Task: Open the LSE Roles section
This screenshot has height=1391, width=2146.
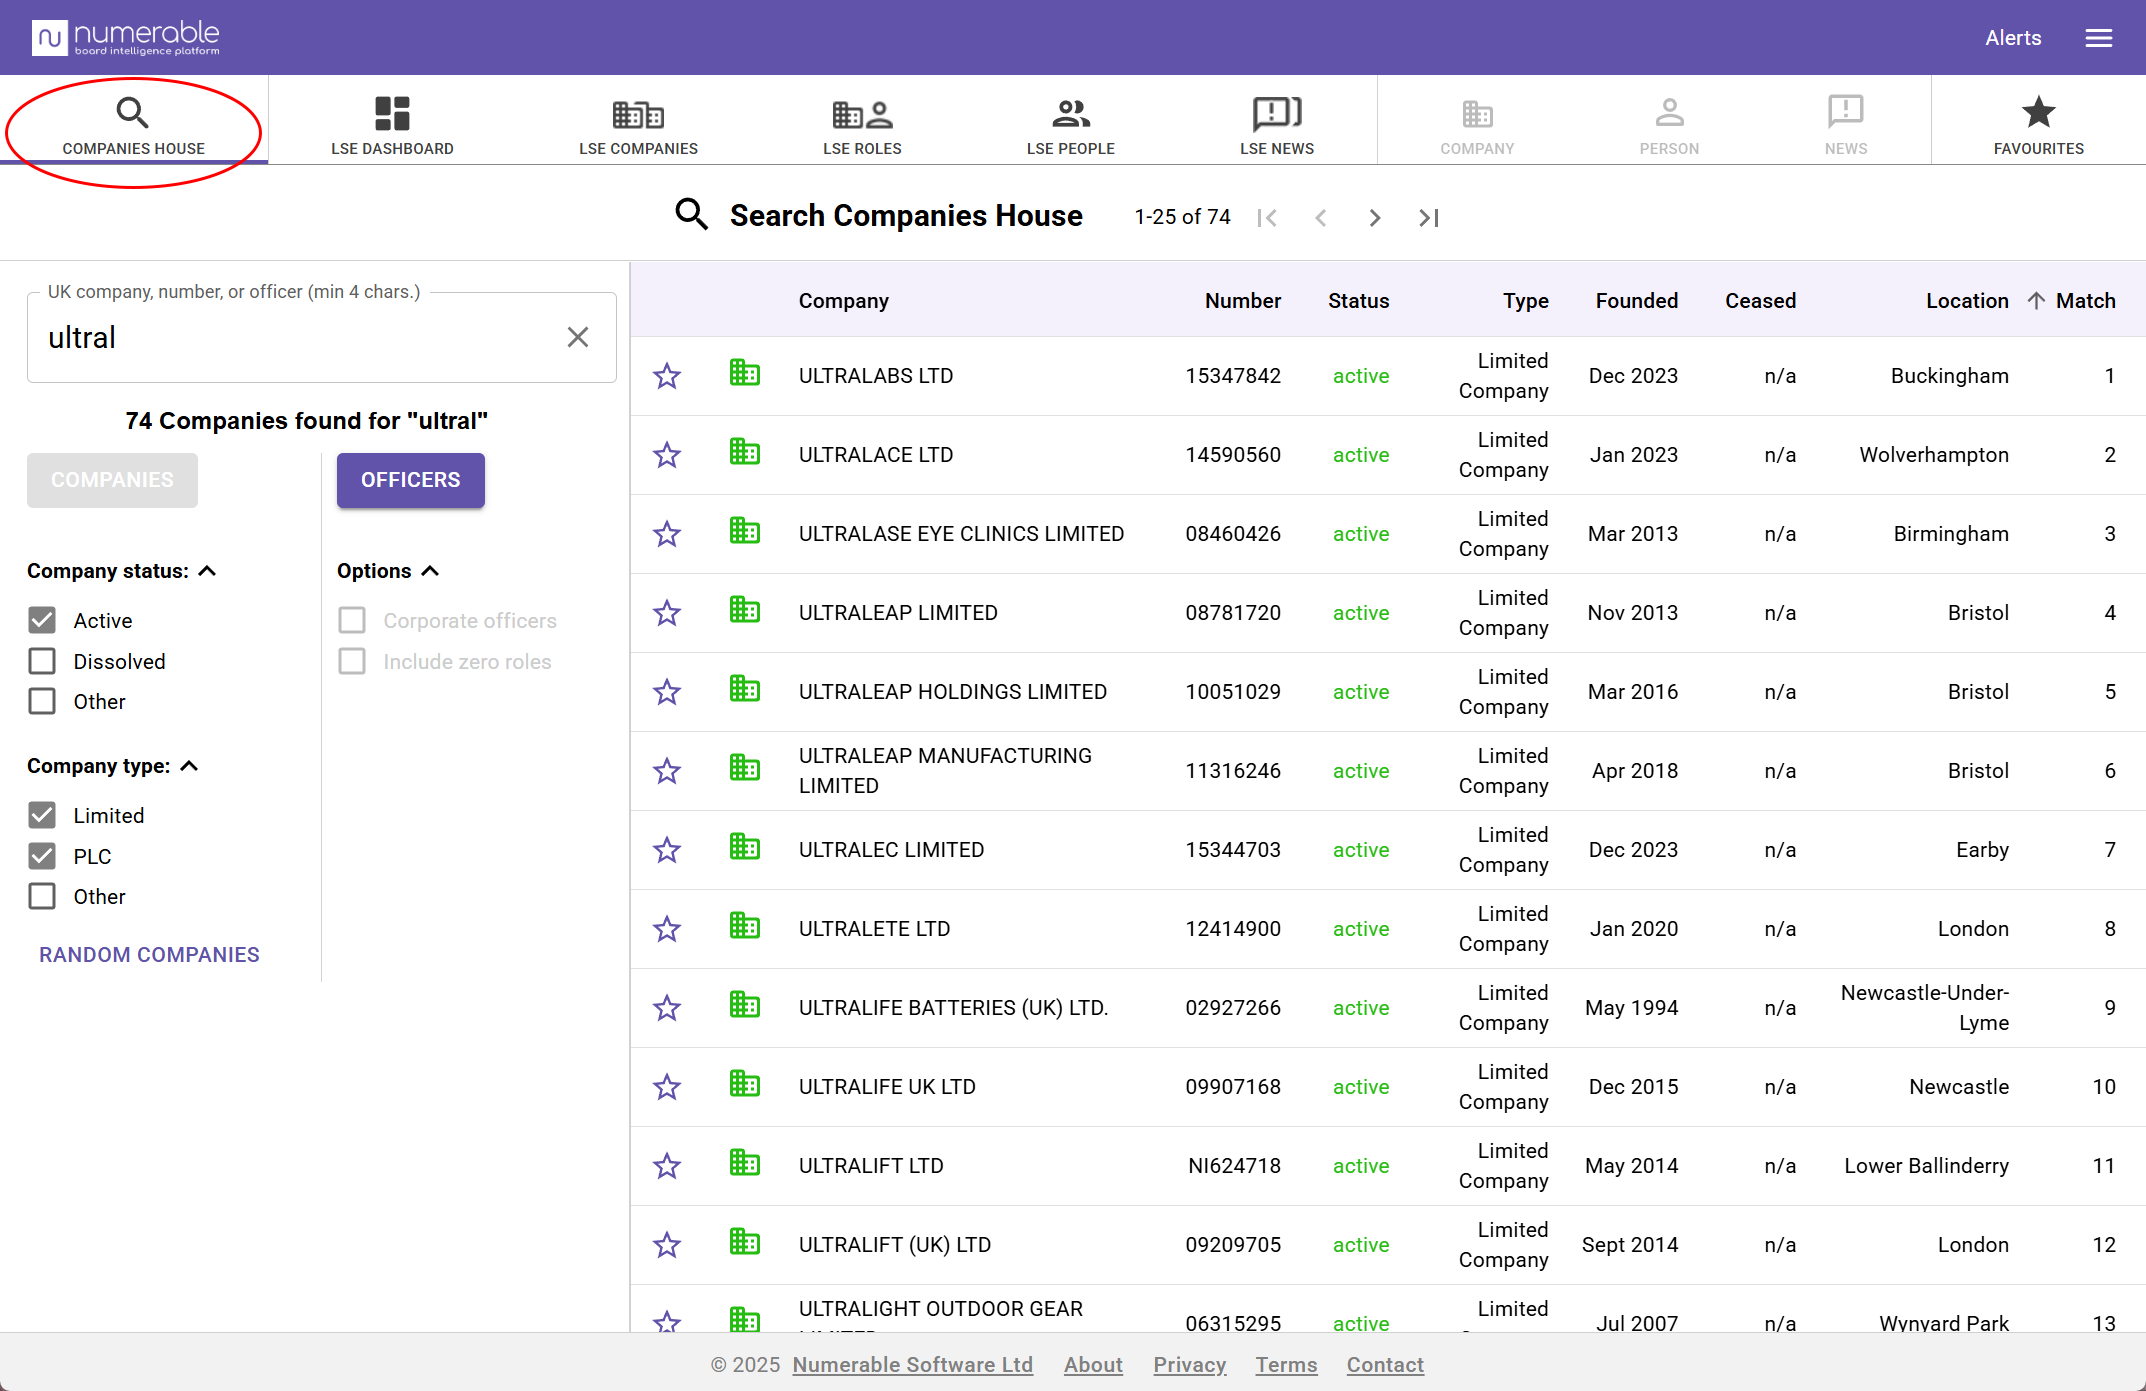Action: 861,113
